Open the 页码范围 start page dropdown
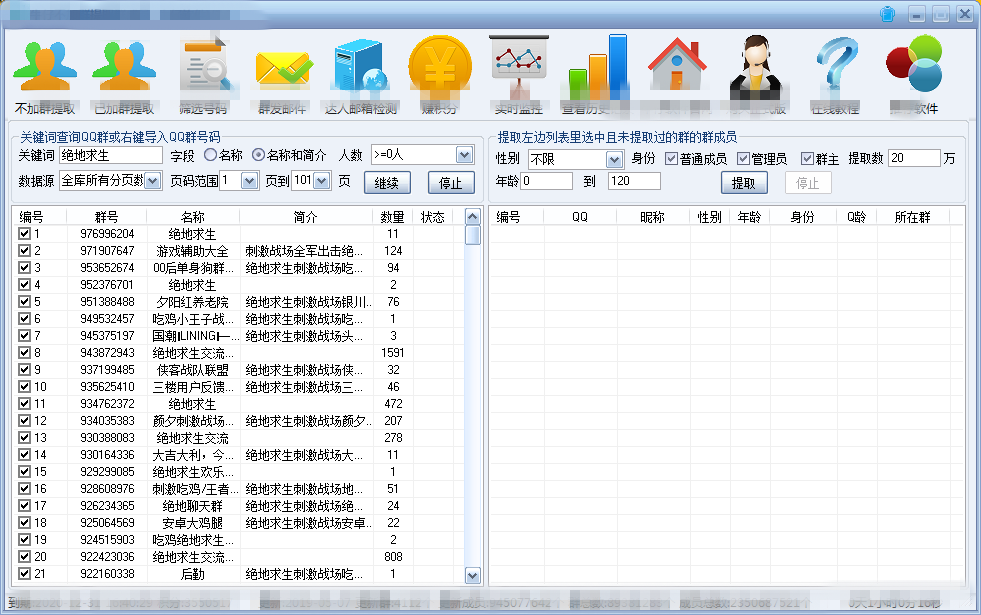 249,181
